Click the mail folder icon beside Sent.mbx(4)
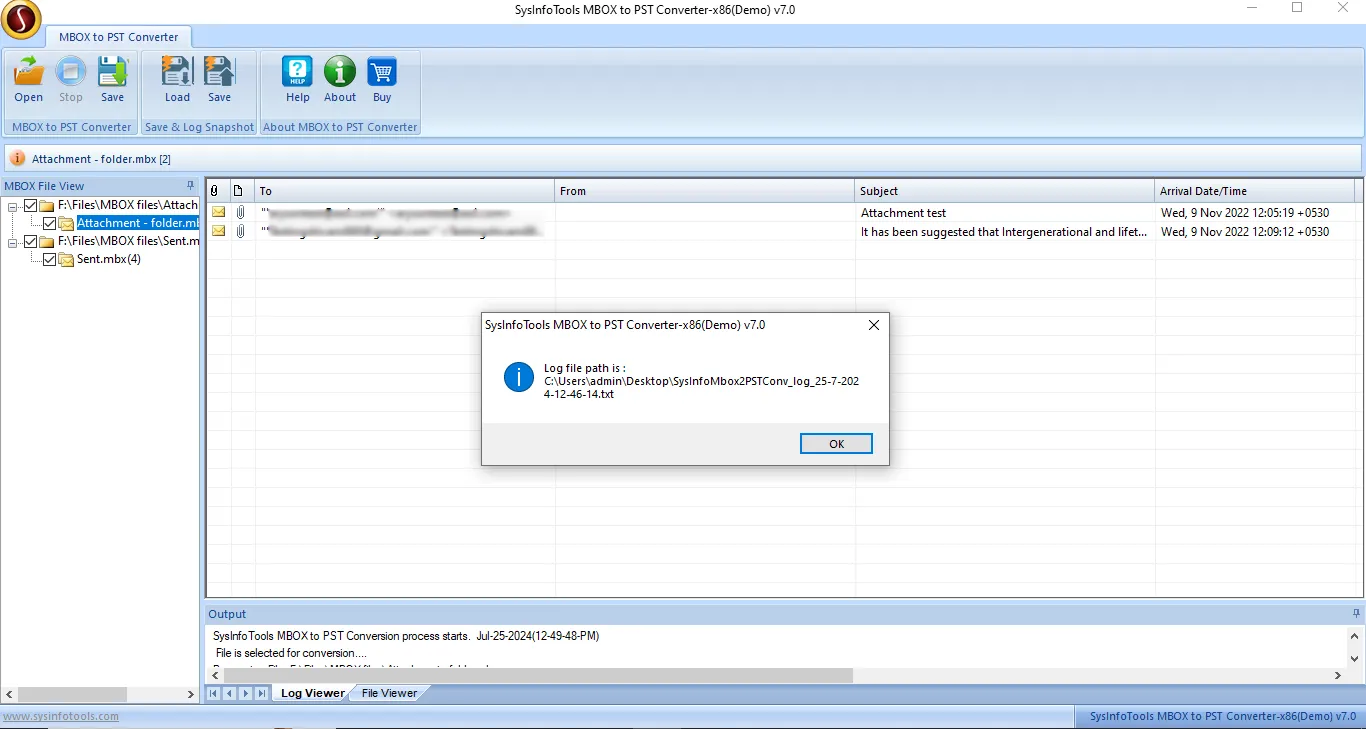 click(x=66, y=259)
